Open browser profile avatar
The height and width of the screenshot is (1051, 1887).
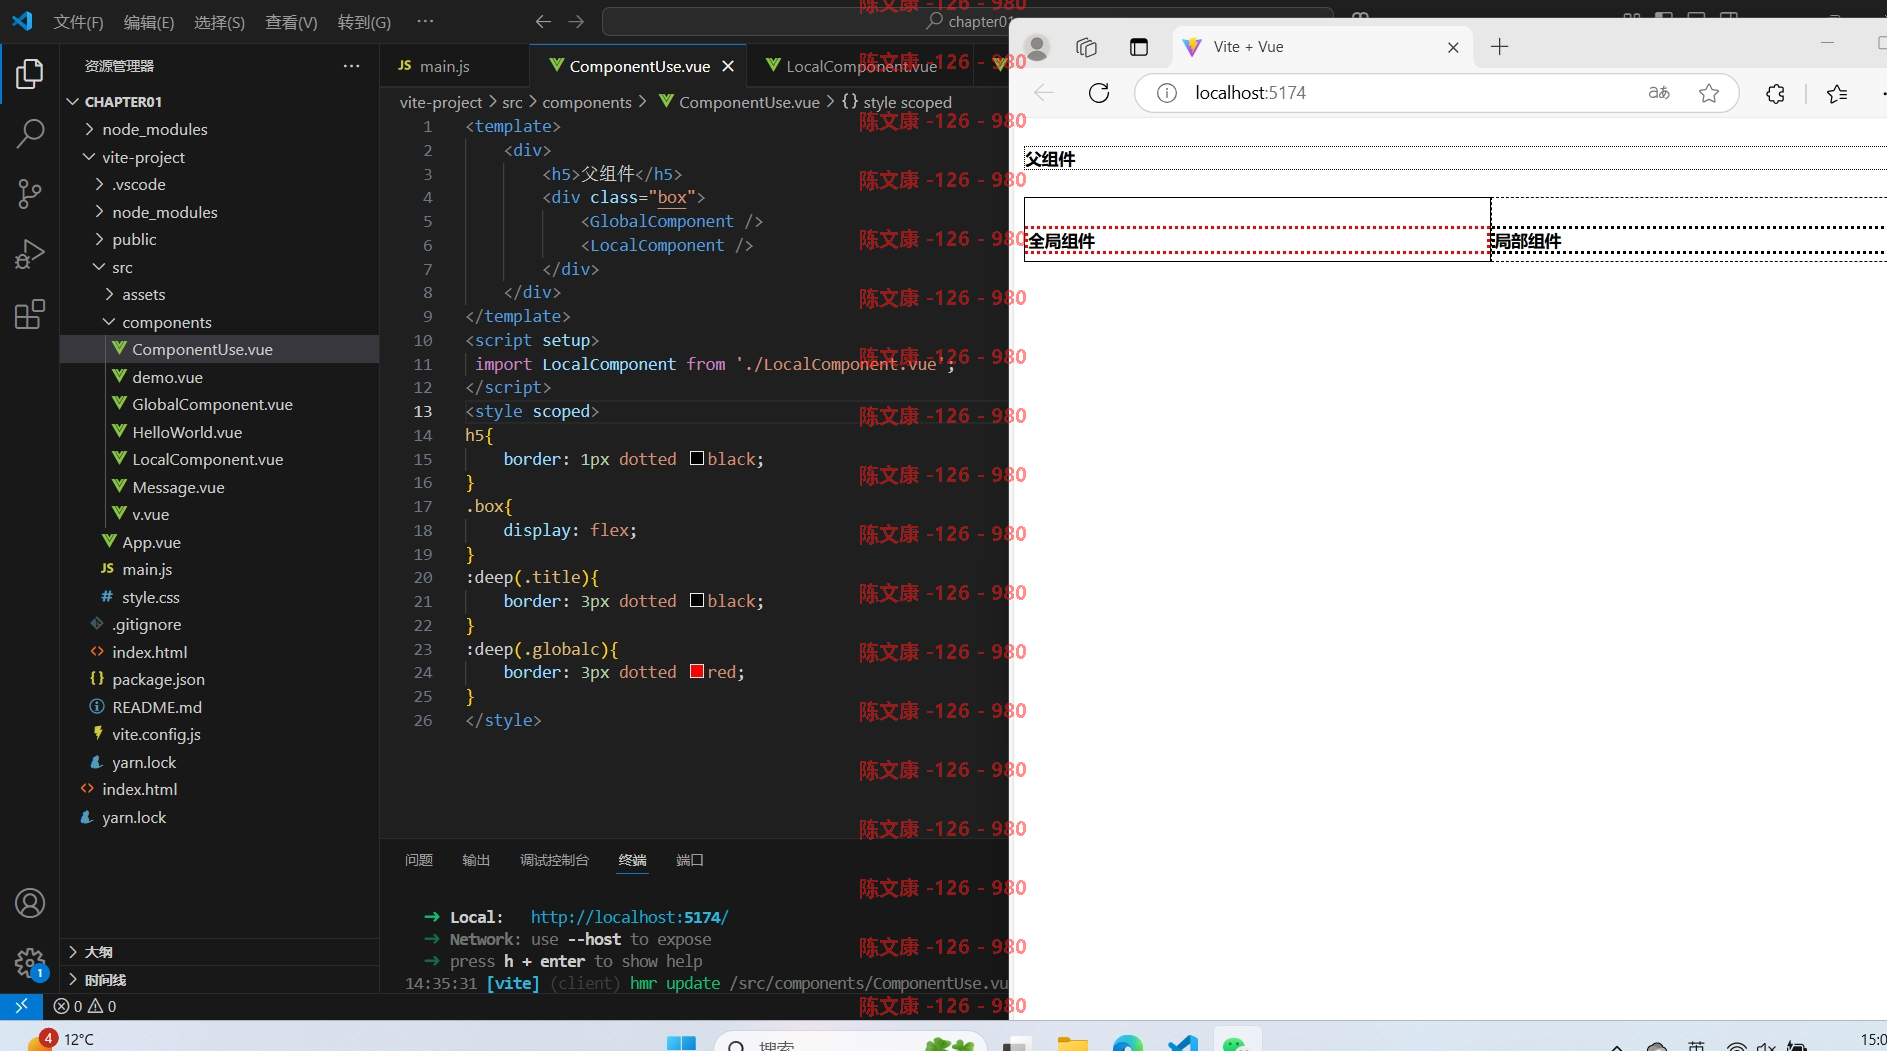click(1037, 47)
